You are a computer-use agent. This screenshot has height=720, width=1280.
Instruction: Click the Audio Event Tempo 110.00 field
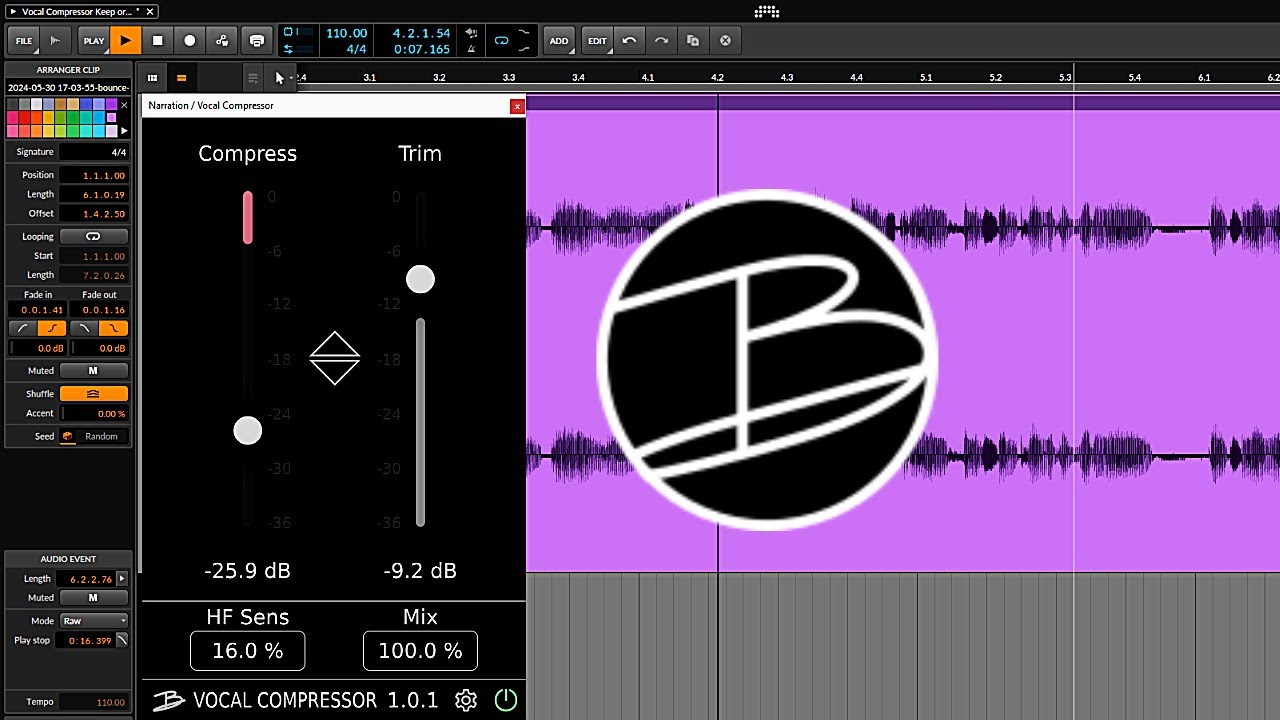click(94, 702)
